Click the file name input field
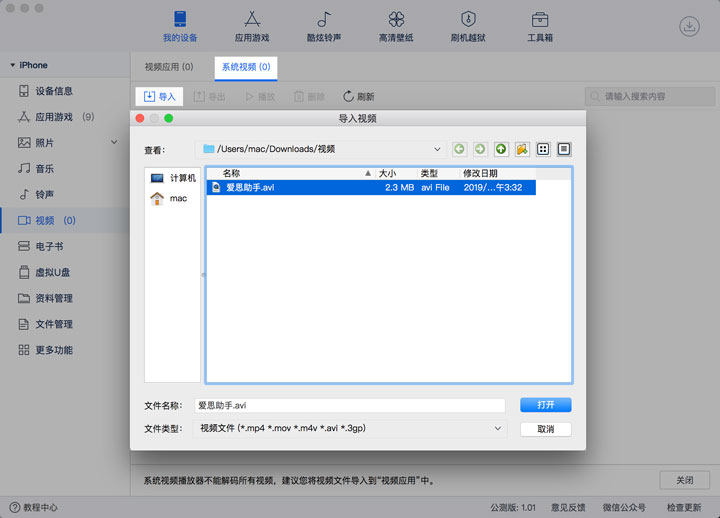Screen dimensions: 720x518 coord(350,405)
